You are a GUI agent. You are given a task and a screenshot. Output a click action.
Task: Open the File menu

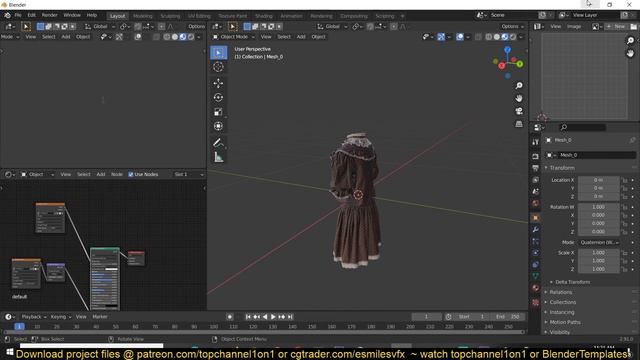coord(18,15)
